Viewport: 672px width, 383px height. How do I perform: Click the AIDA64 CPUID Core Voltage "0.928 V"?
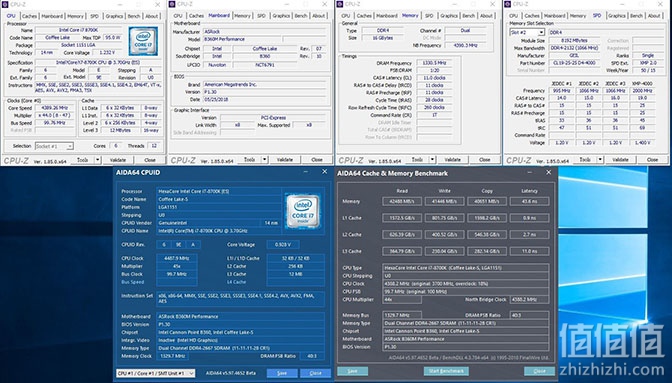pyautogui.click(x=283, y=245)
